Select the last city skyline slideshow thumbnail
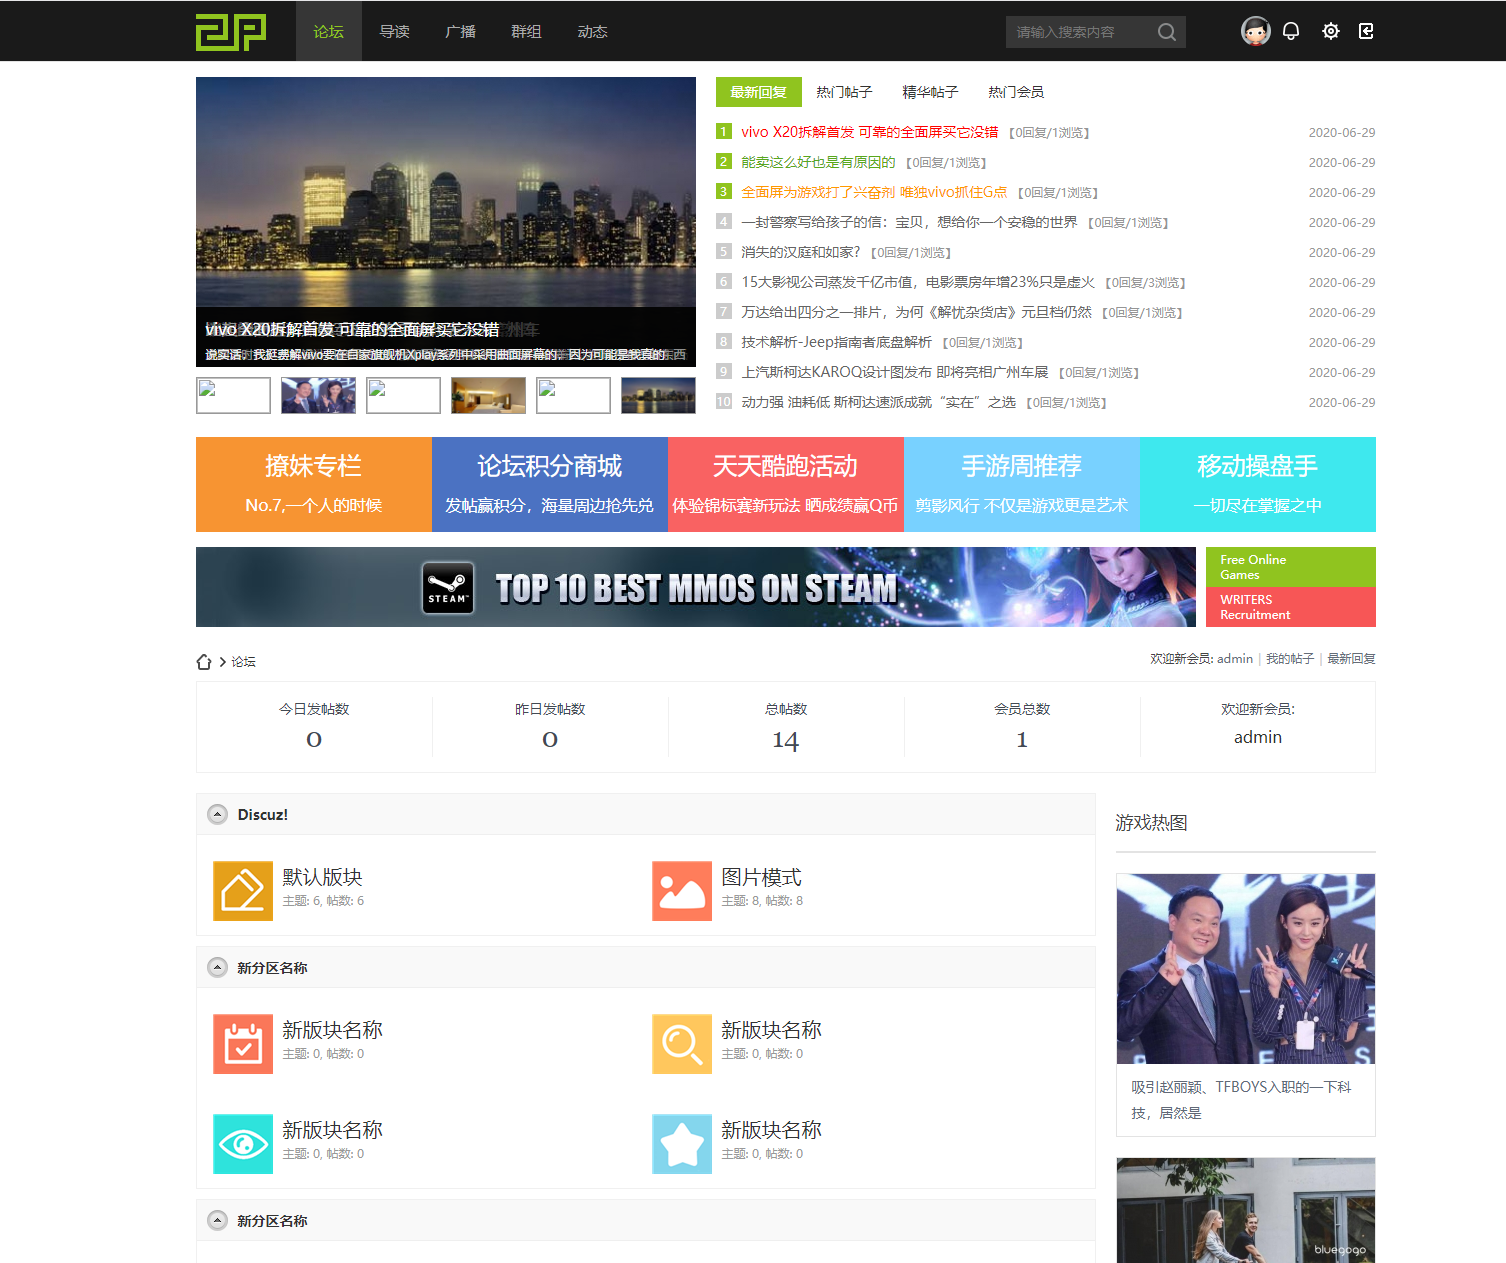Viewport: 1506px width, 1263px height. [658, 395]
